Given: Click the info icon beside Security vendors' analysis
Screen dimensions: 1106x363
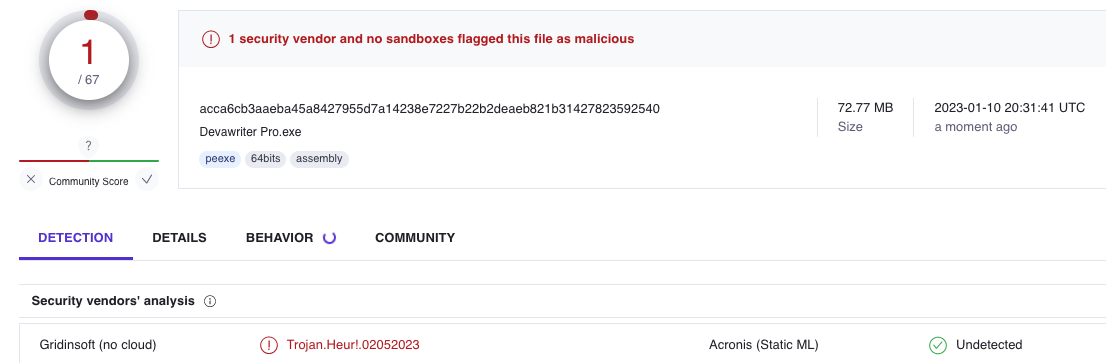Looking at the screenshot, I should 209,301.
